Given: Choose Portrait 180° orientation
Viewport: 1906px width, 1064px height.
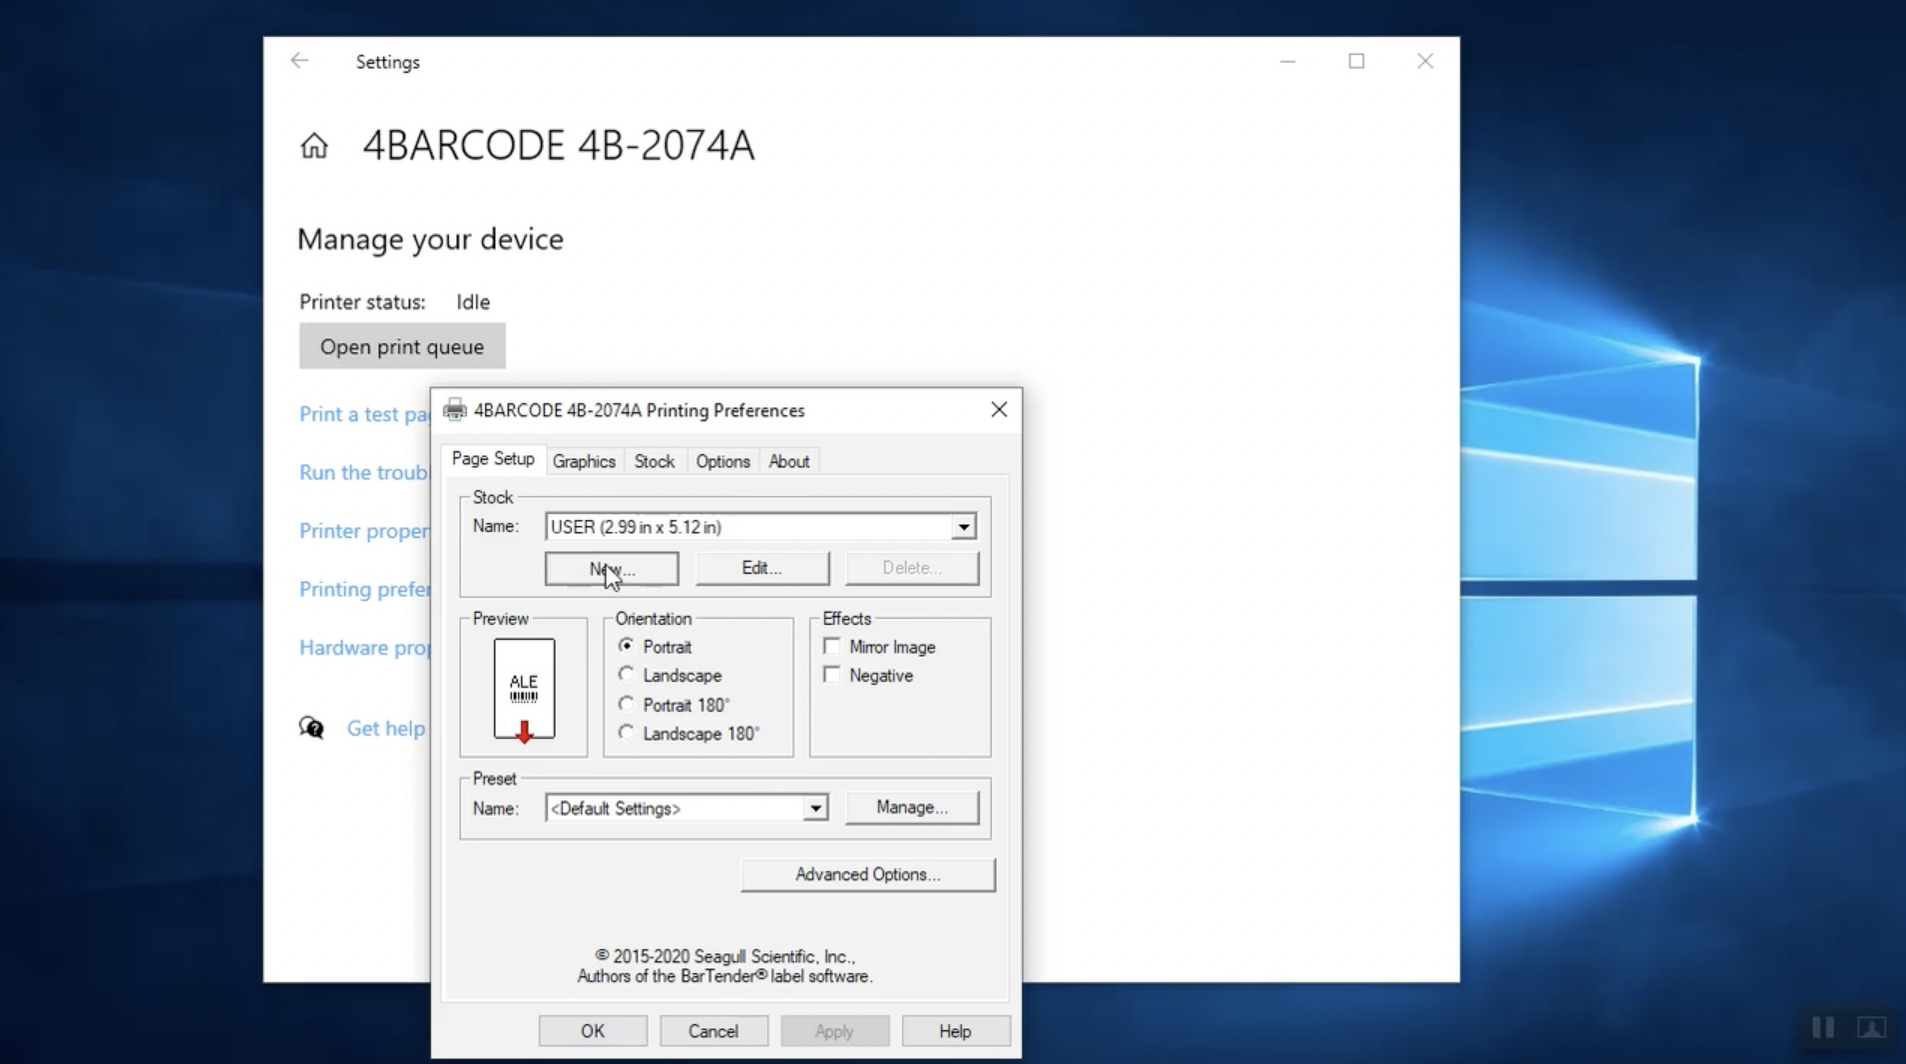Looking at the screenshot, I should 627,704.
